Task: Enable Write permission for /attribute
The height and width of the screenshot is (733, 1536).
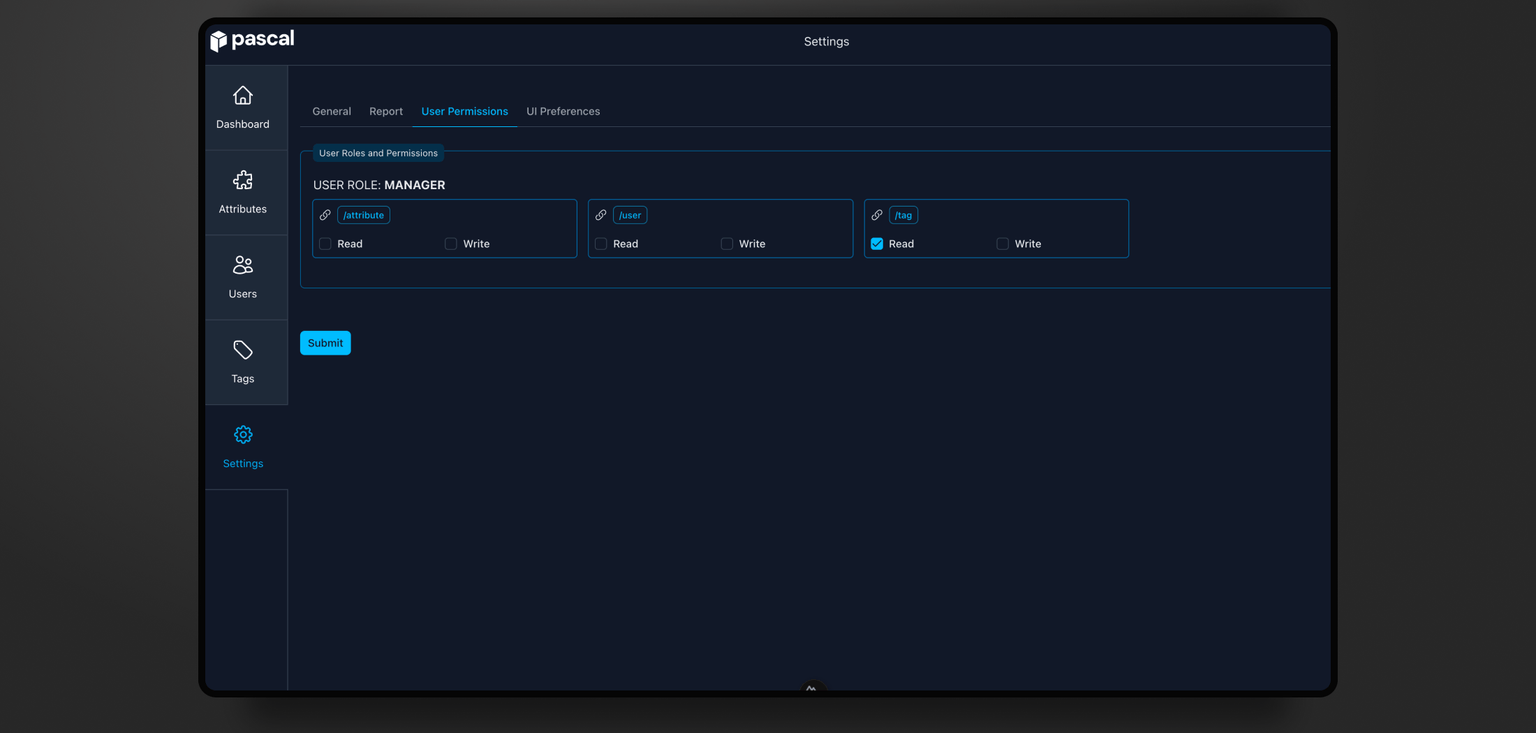Action: [x=451, y=244]
